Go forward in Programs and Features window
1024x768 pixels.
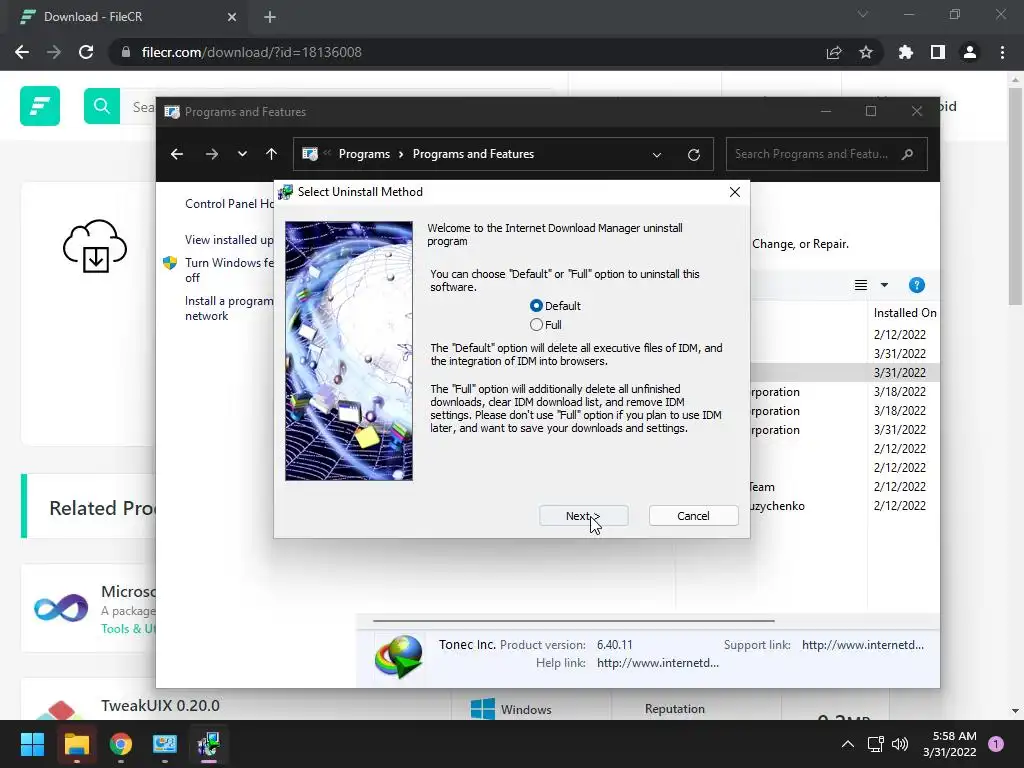point(212,154)
